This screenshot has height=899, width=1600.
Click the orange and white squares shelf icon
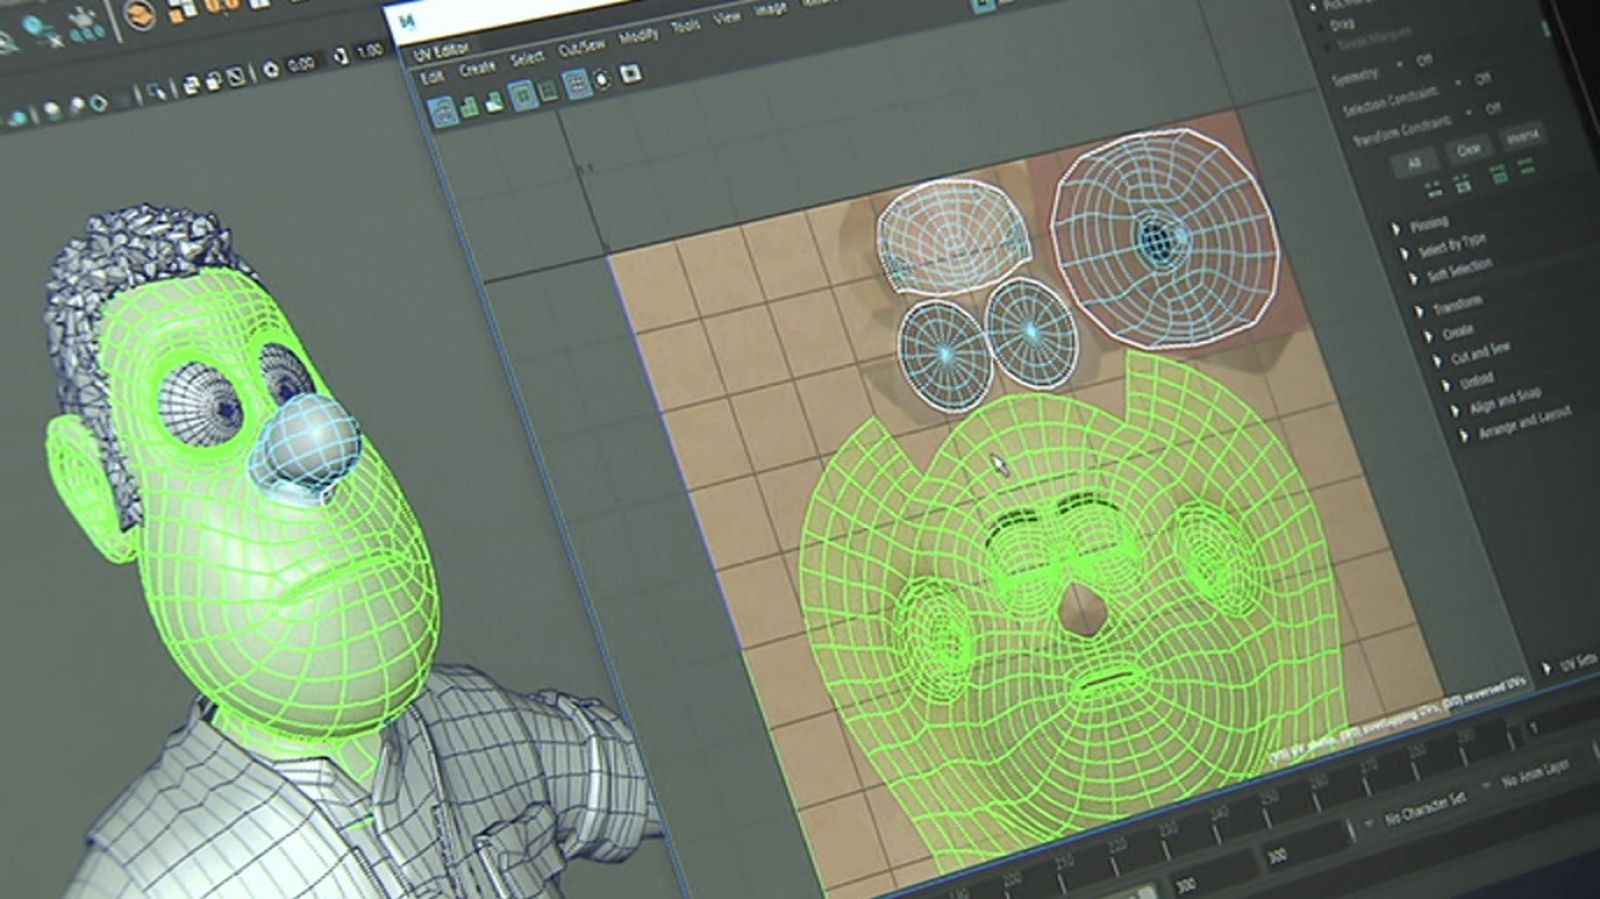coord(181,9)
